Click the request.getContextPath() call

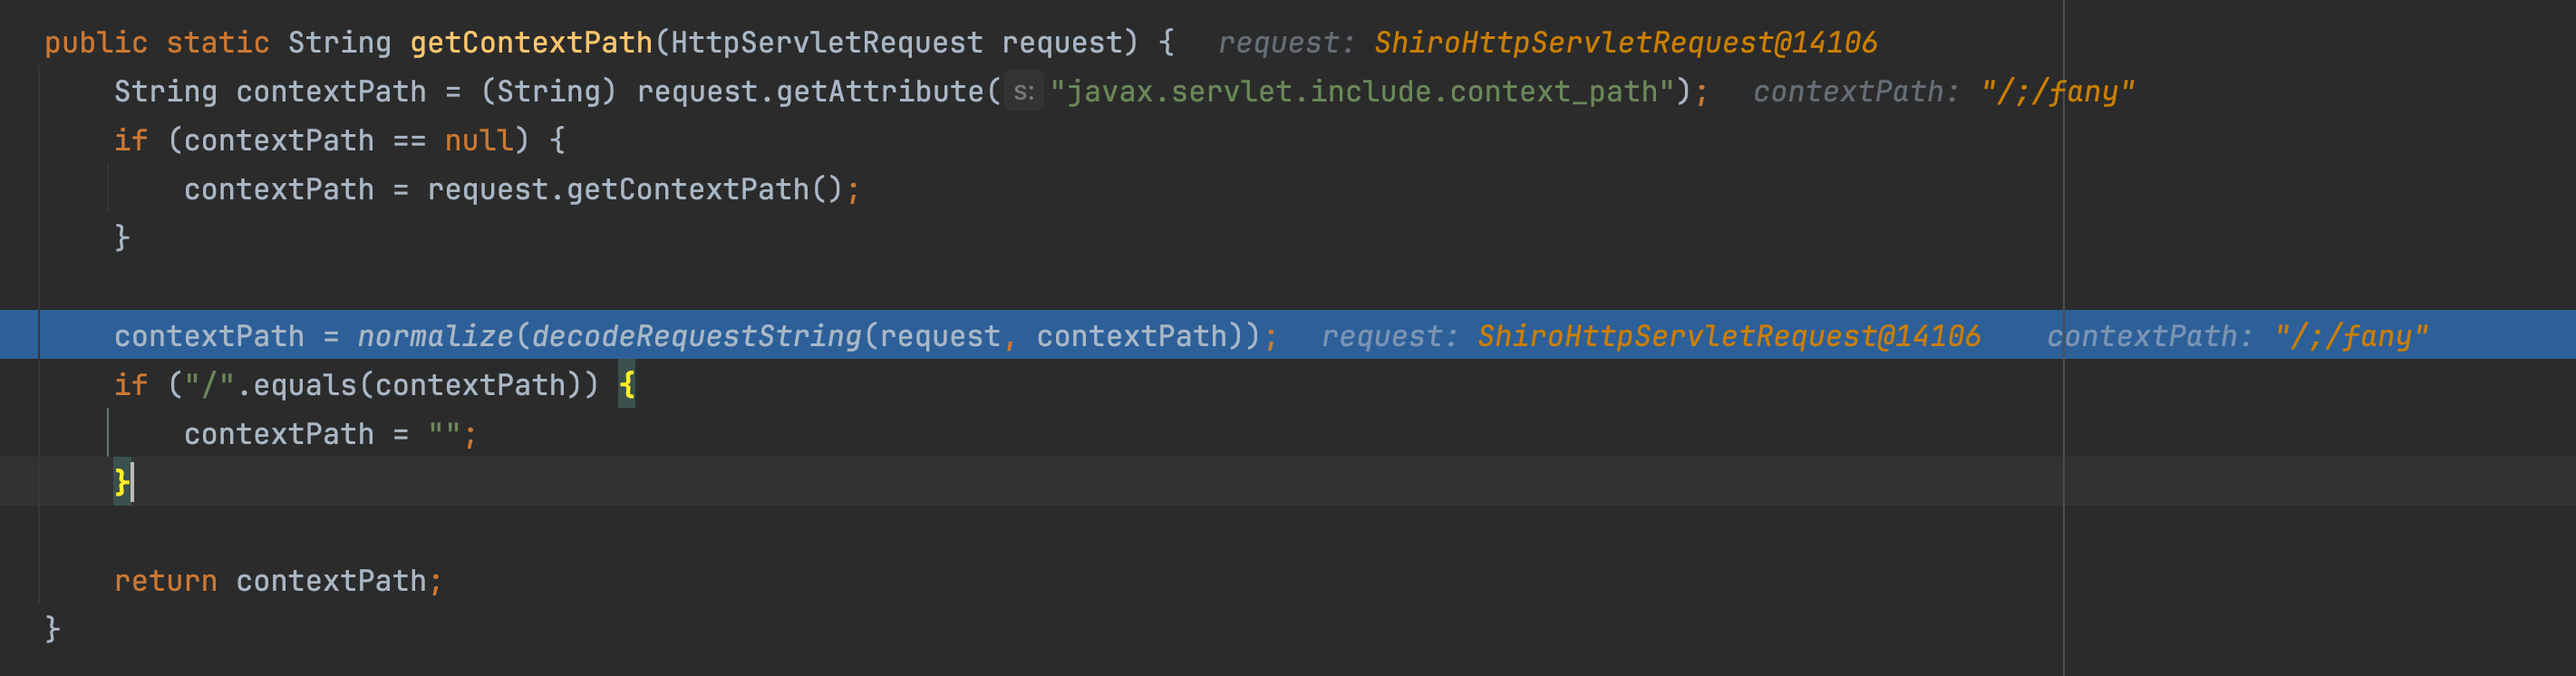[635, 190]
